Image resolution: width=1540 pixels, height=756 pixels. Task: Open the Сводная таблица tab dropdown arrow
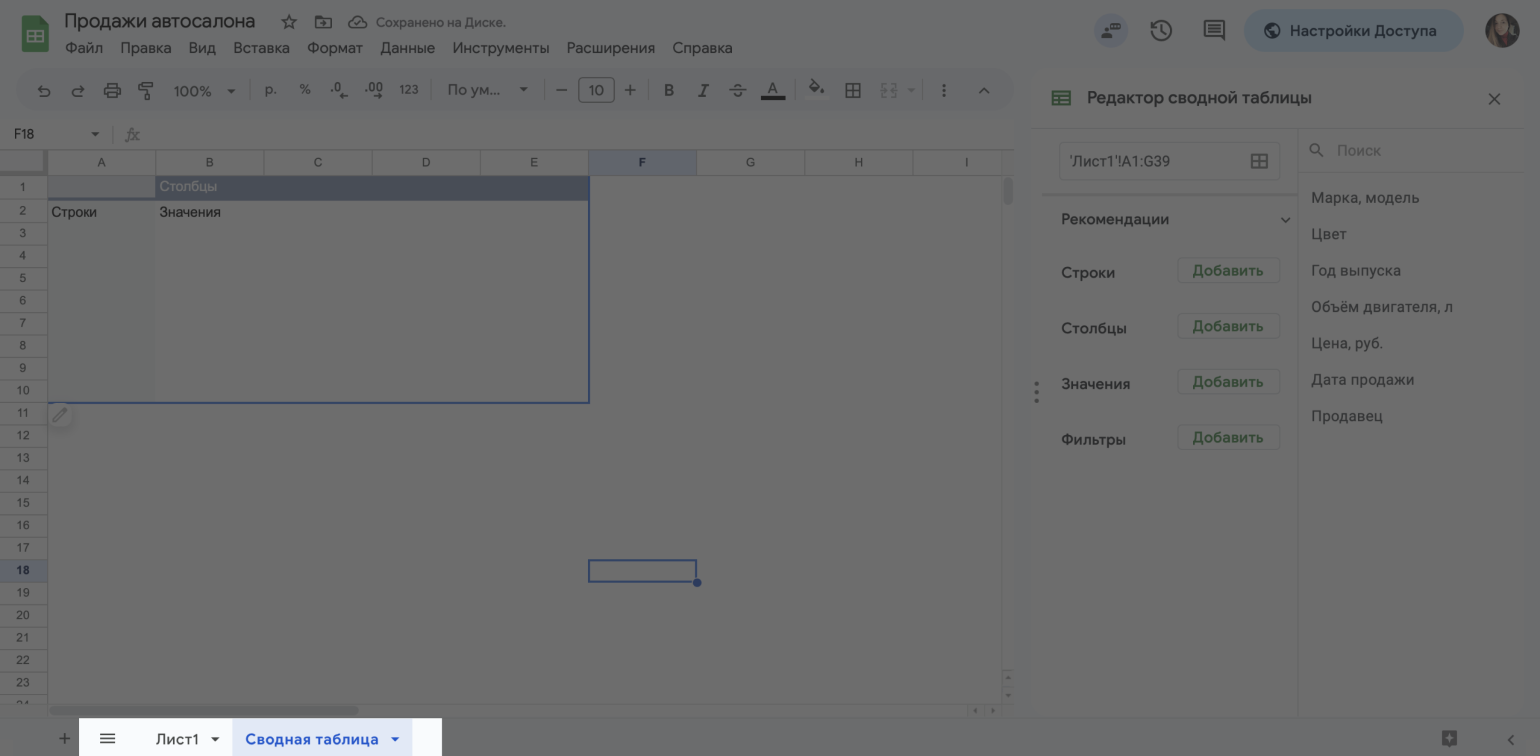[x=395, y=739]
